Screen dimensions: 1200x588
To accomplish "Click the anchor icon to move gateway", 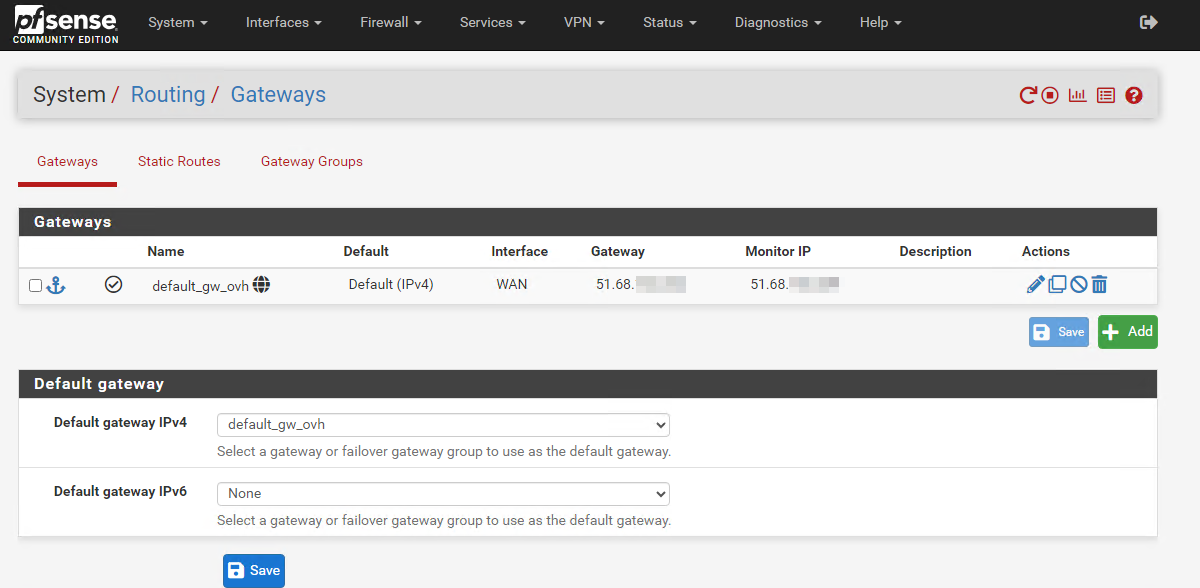I will (x=57, y=286).
